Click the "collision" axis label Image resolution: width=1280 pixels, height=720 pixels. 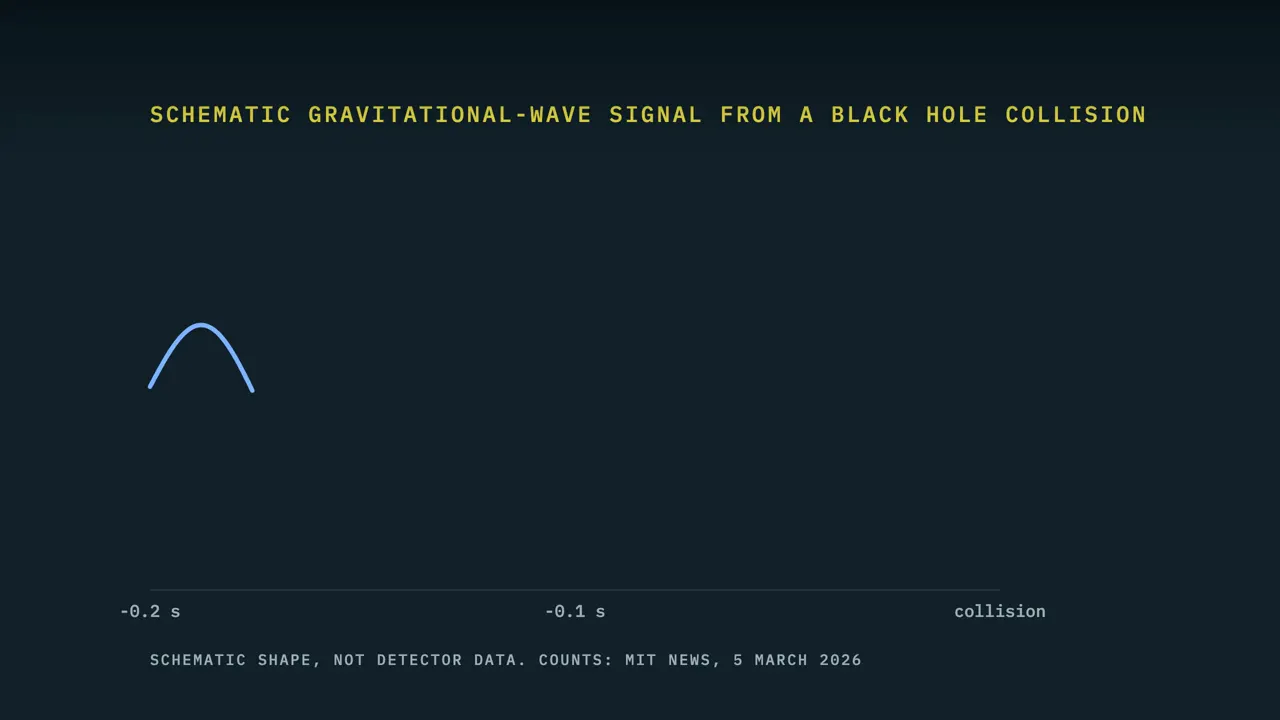1000,611
